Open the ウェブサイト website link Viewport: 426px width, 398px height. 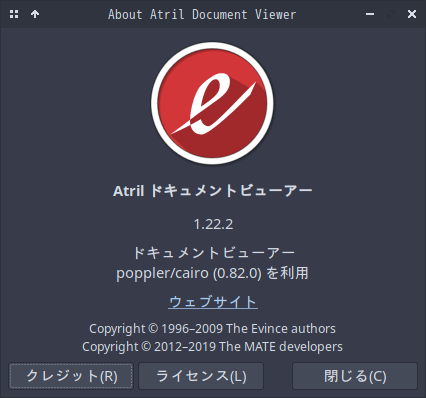click(x=213, y=302)
